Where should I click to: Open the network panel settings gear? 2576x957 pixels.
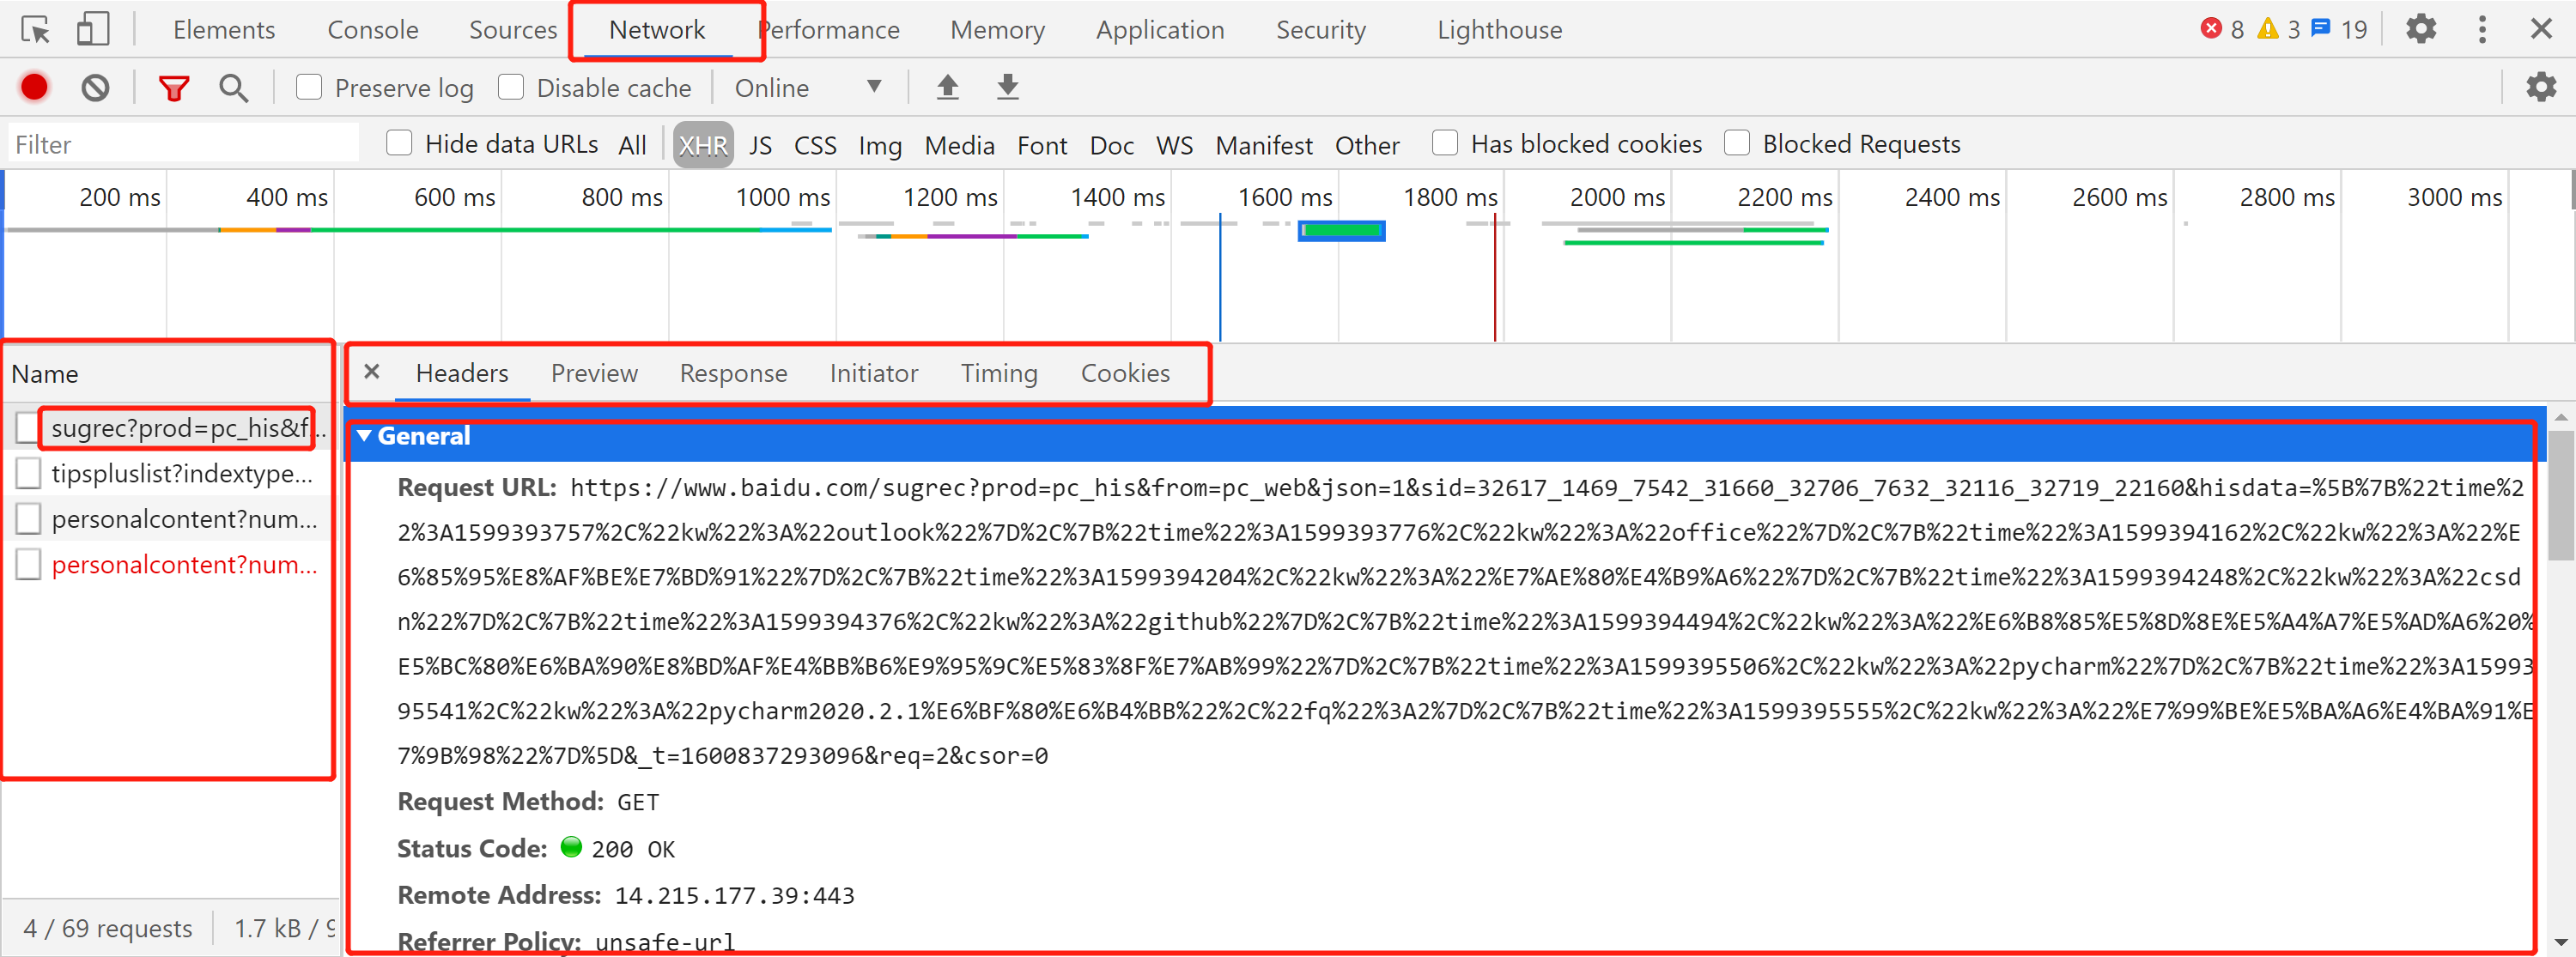(2539, 88)
